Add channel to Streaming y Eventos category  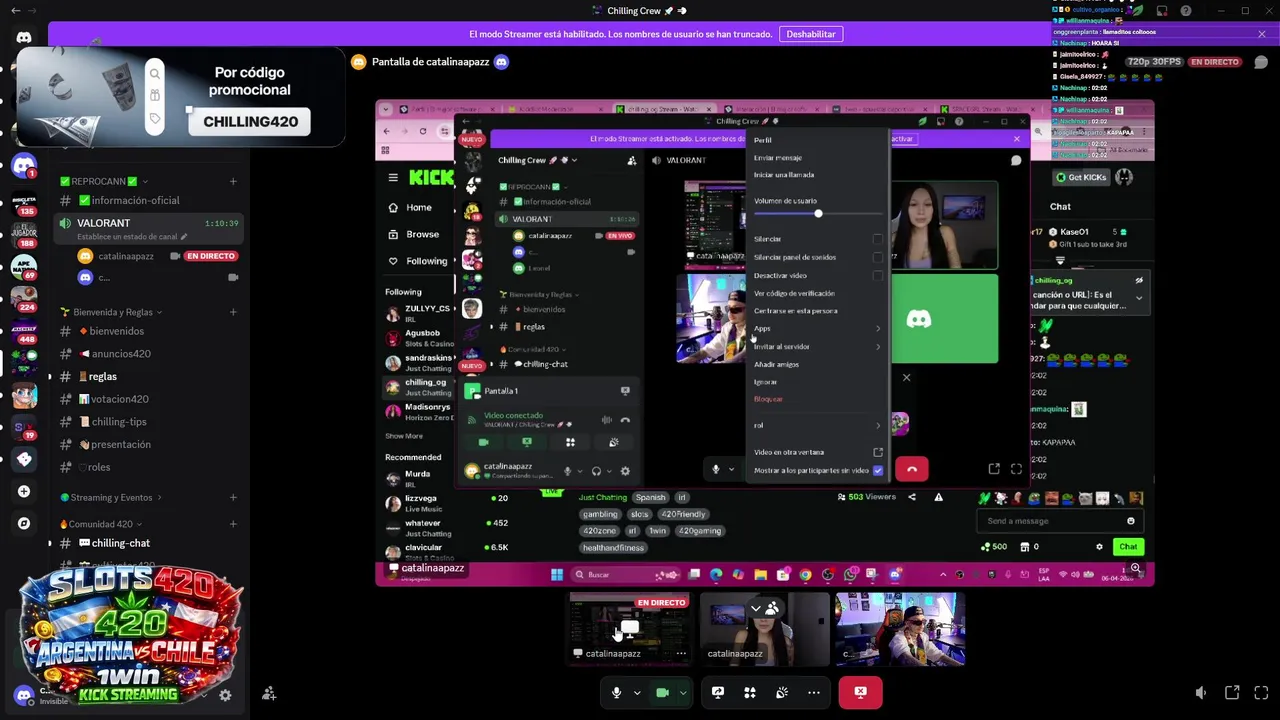click(233, 497)
